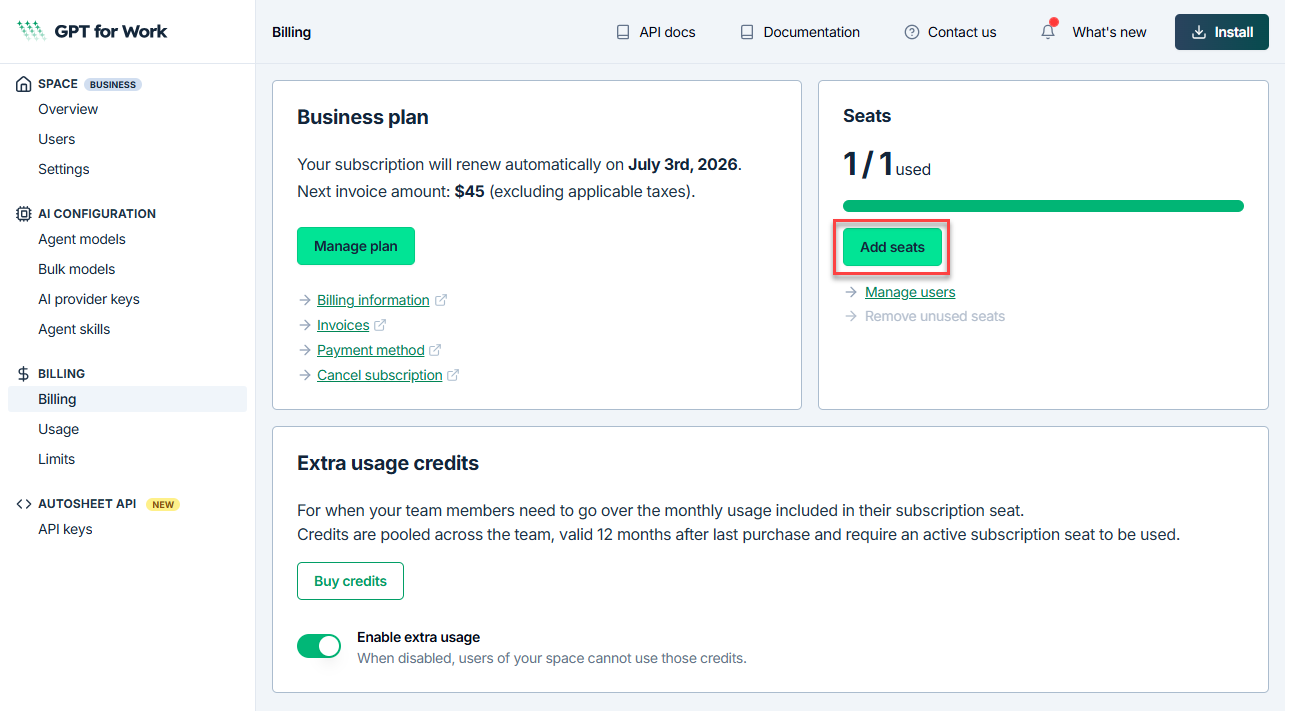Open notifications via the bell icon
Image resolution: width=1300 pixels, height=711 pixels.
click(x=1048, y=32)
